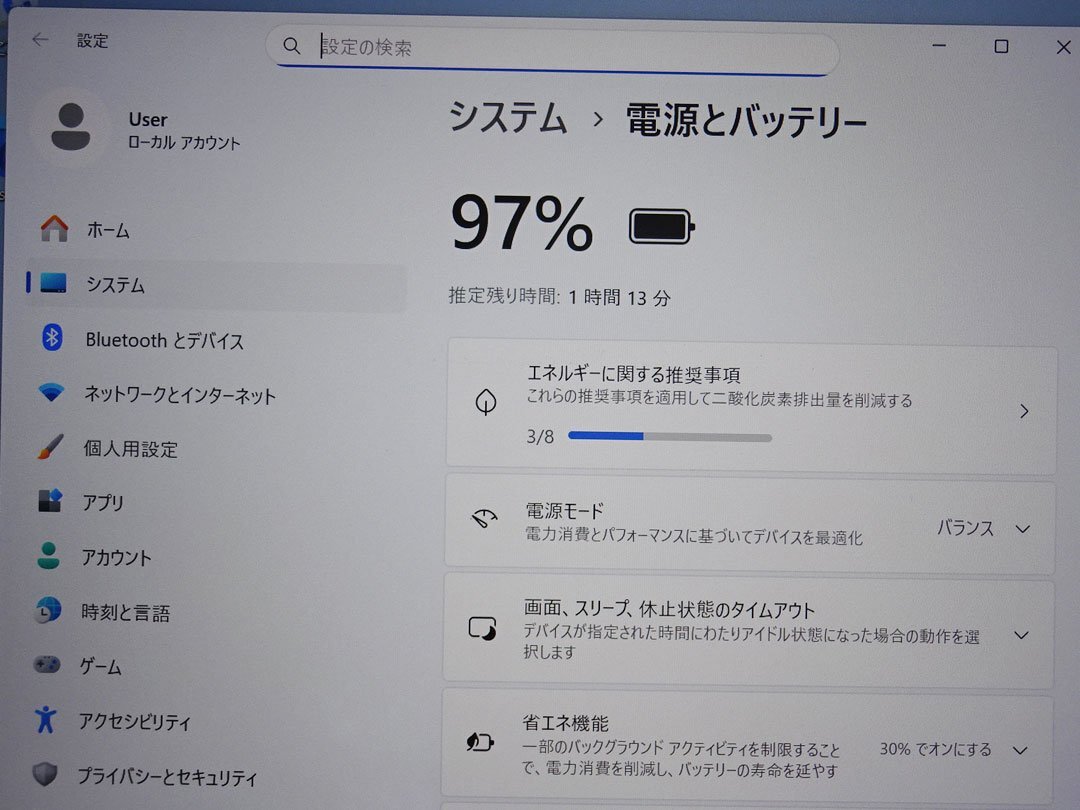Click the 電源モード gauge icon

(484, 518)
